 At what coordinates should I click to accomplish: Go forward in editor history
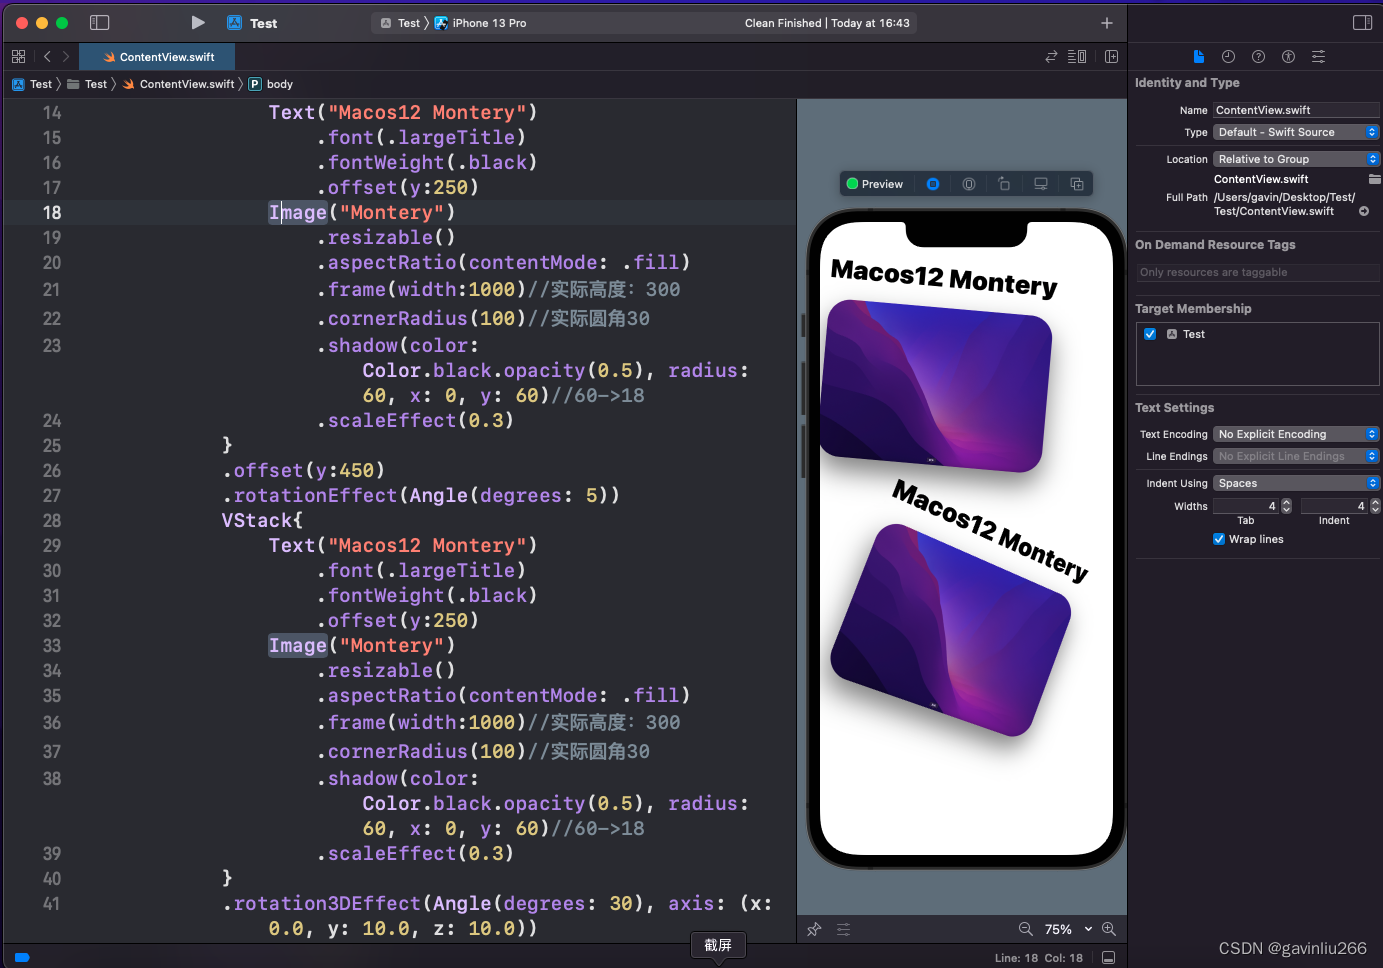[66, 57]
